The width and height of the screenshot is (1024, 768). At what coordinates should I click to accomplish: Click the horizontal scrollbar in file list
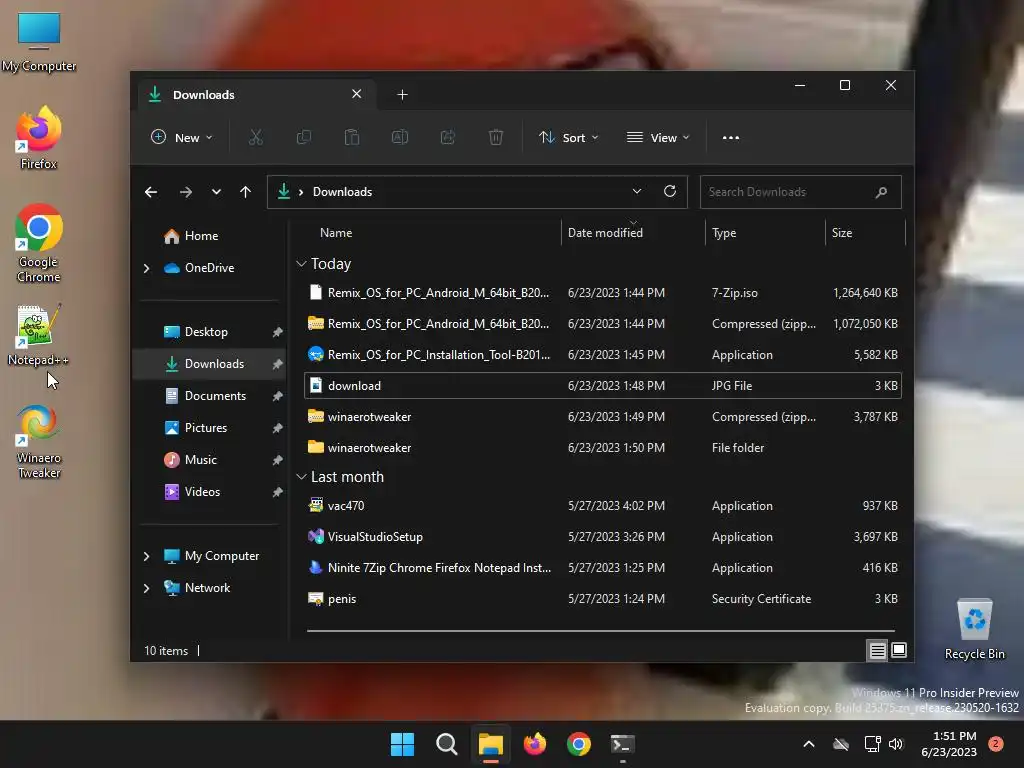pyautogui.click(x=601, y=631)
